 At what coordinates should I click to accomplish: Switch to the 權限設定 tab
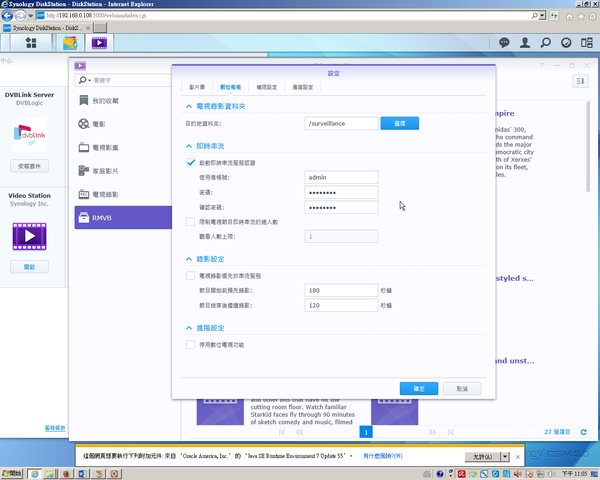(x=267, y=87)
